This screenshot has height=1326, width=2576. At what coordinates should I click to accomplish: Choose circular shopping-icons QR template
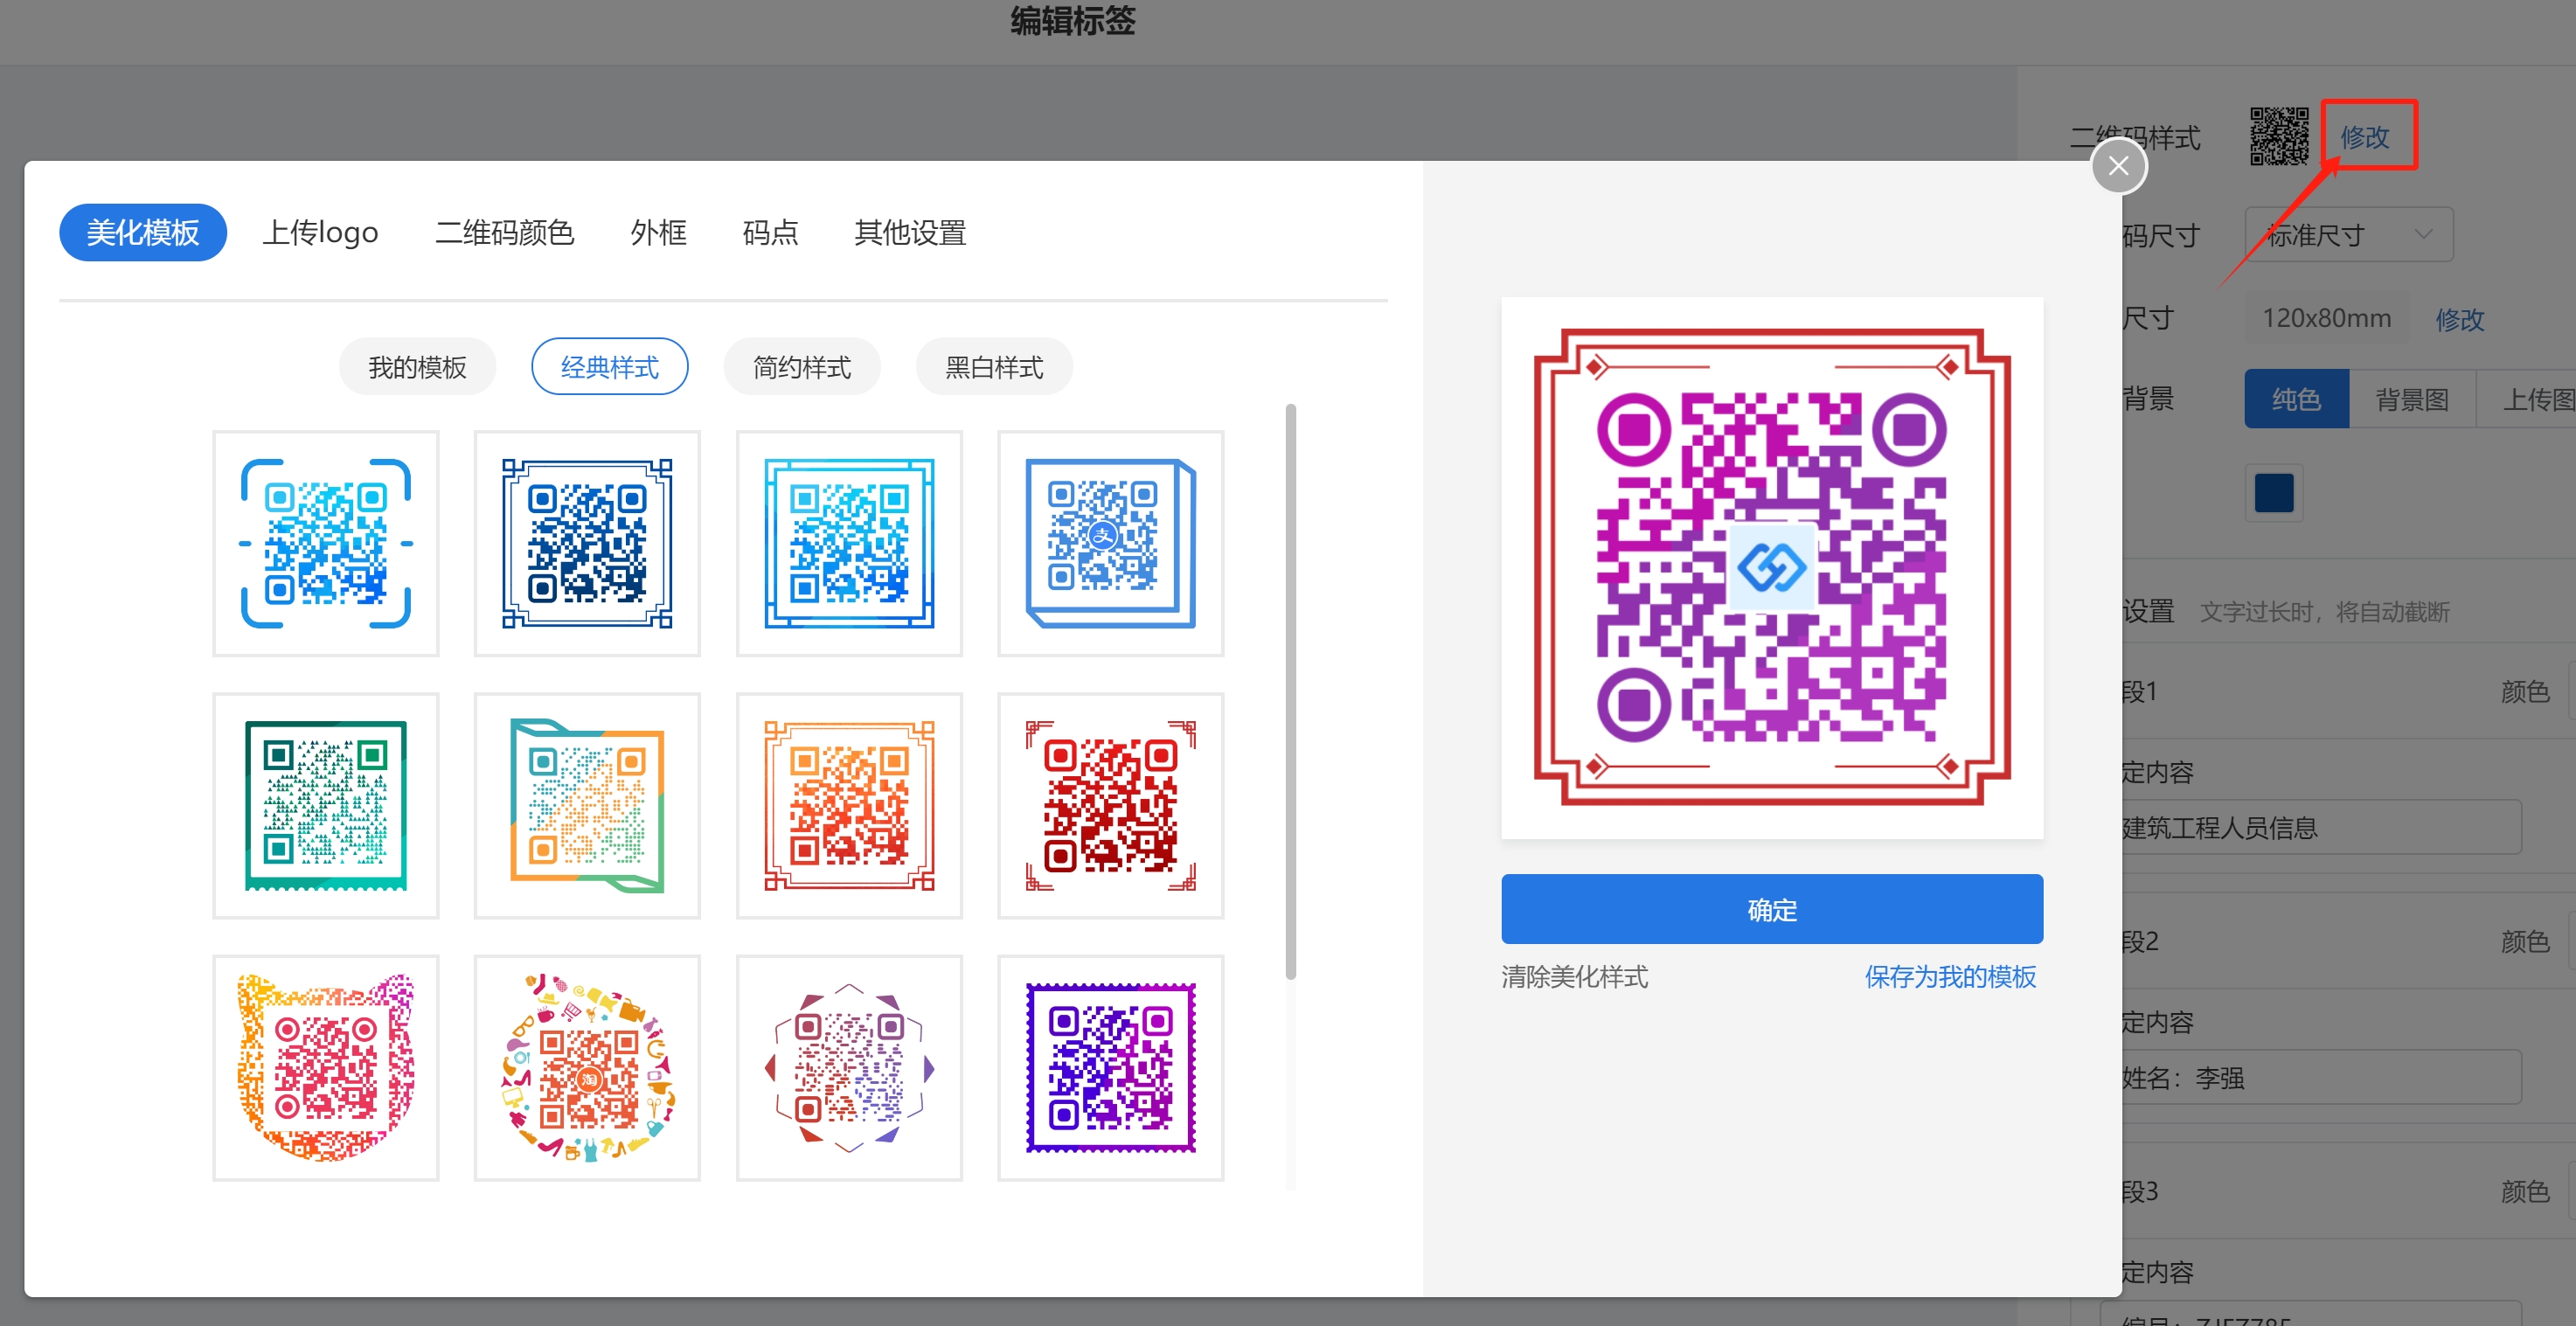pos(587,1068)
